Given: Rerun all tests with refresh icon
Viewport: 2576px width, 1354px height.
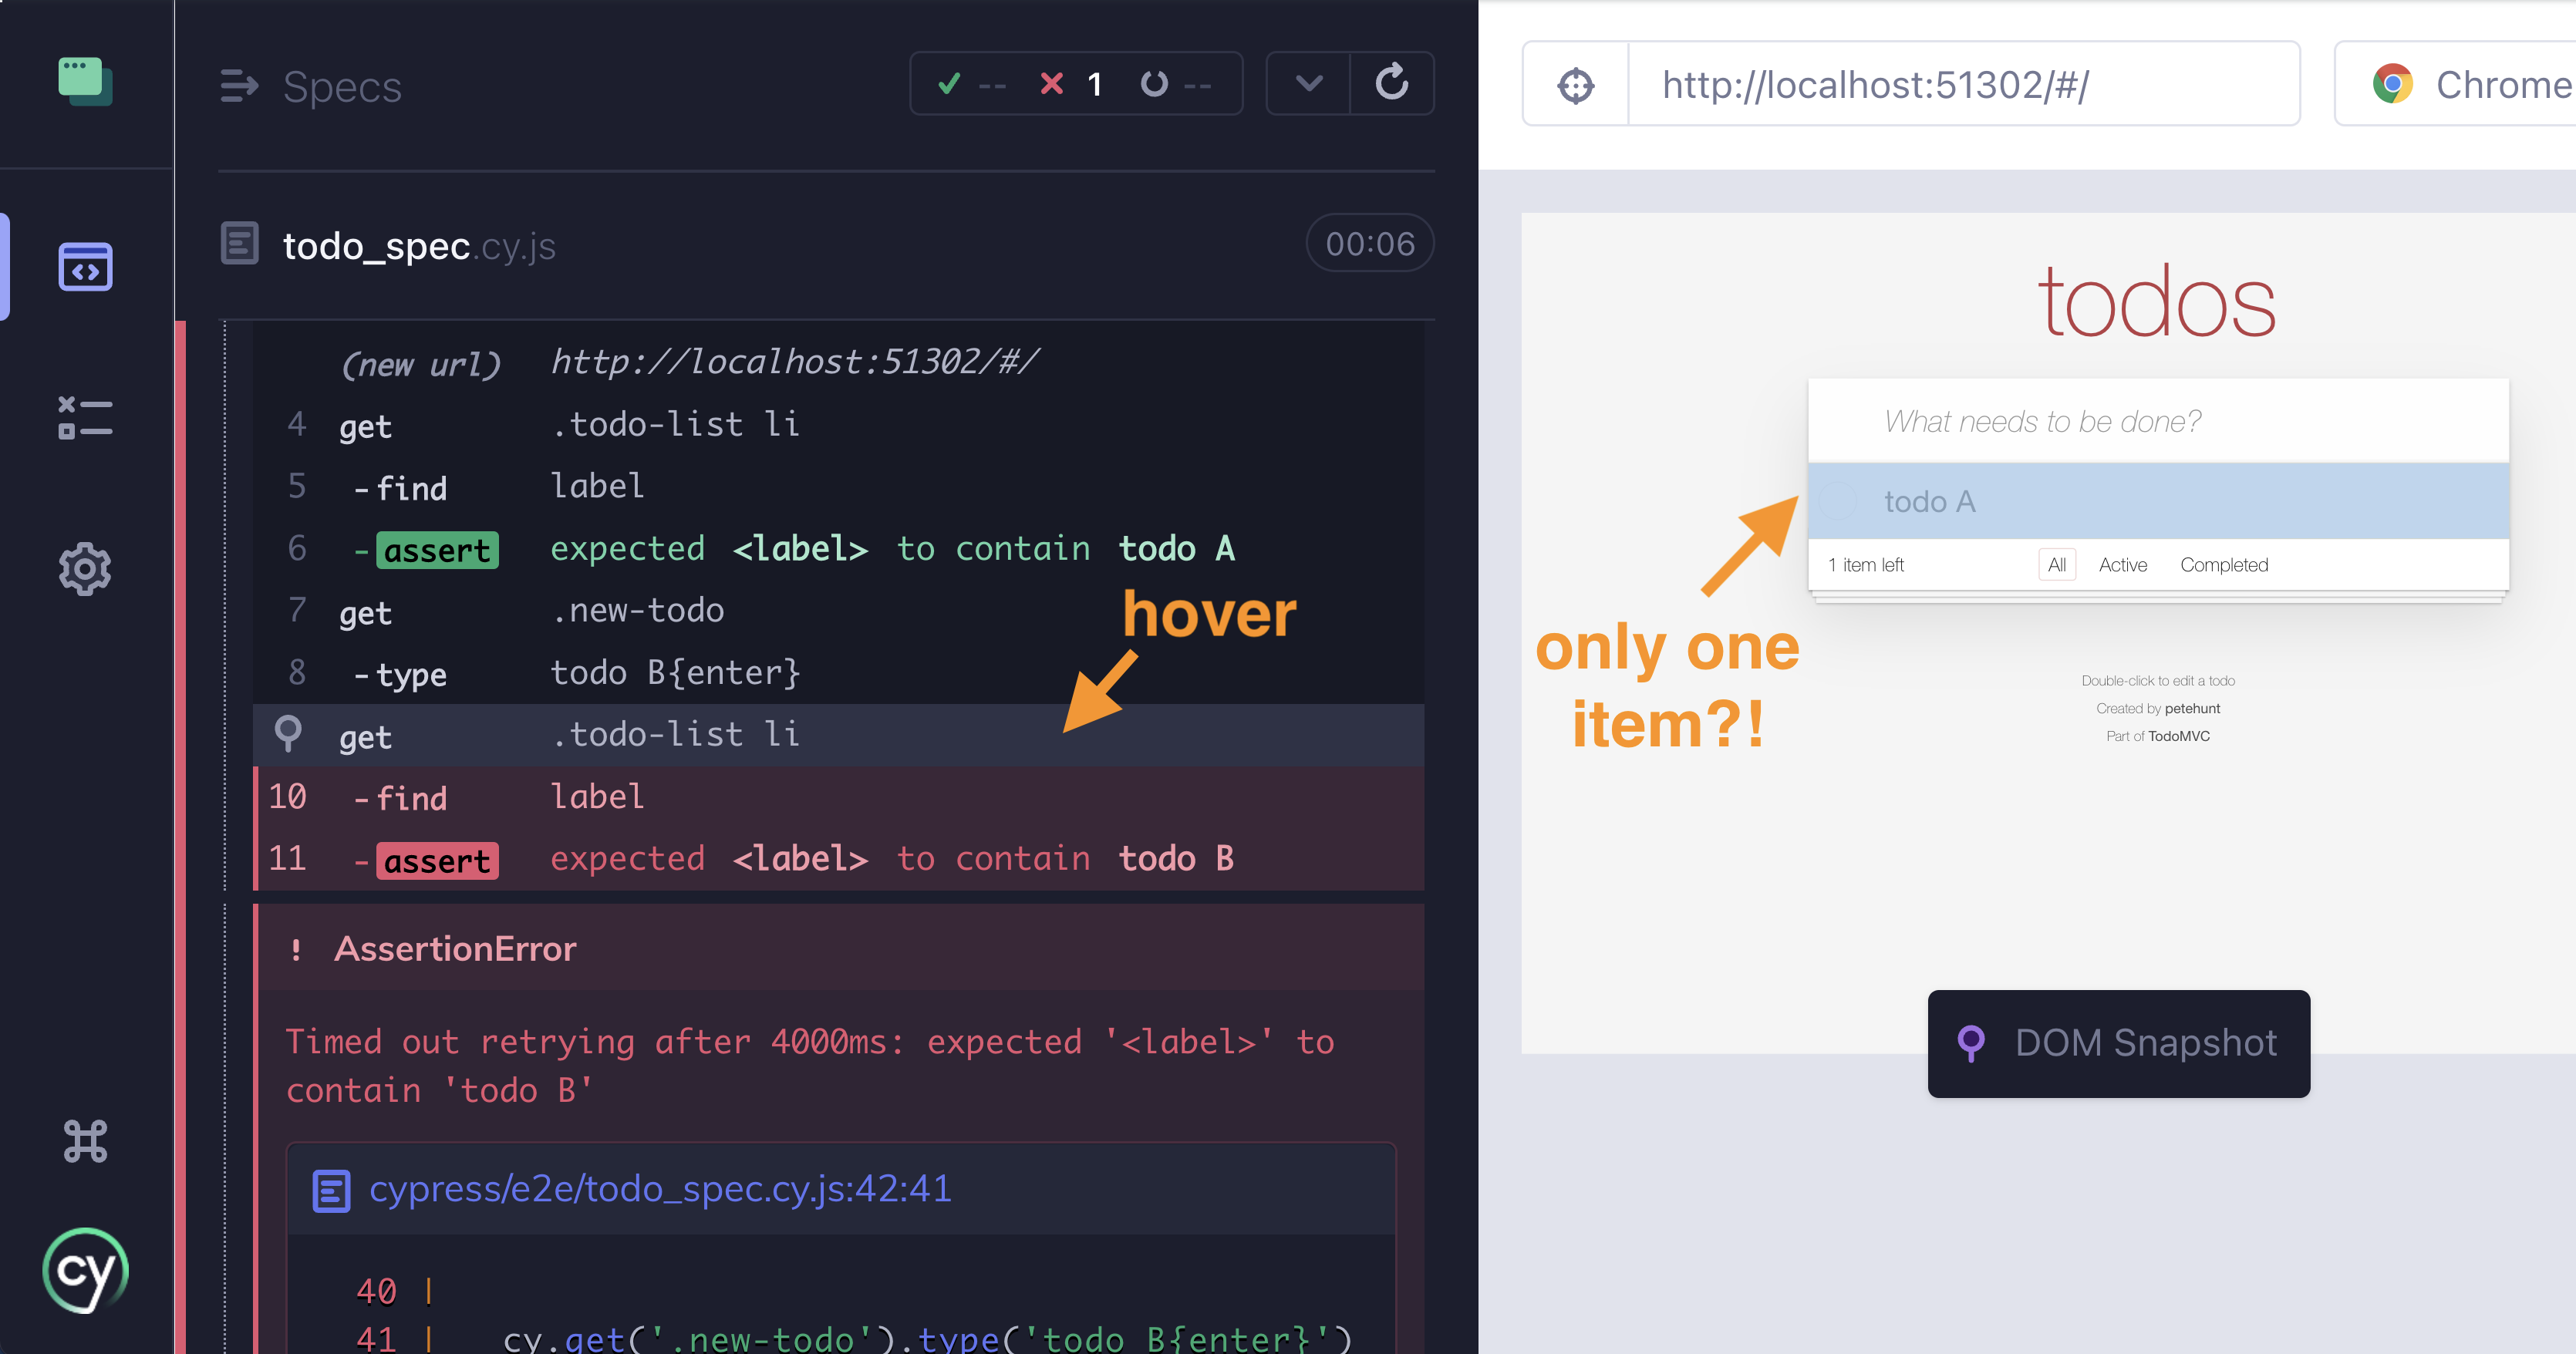Looking at the screenshot, I should 1391,83.
